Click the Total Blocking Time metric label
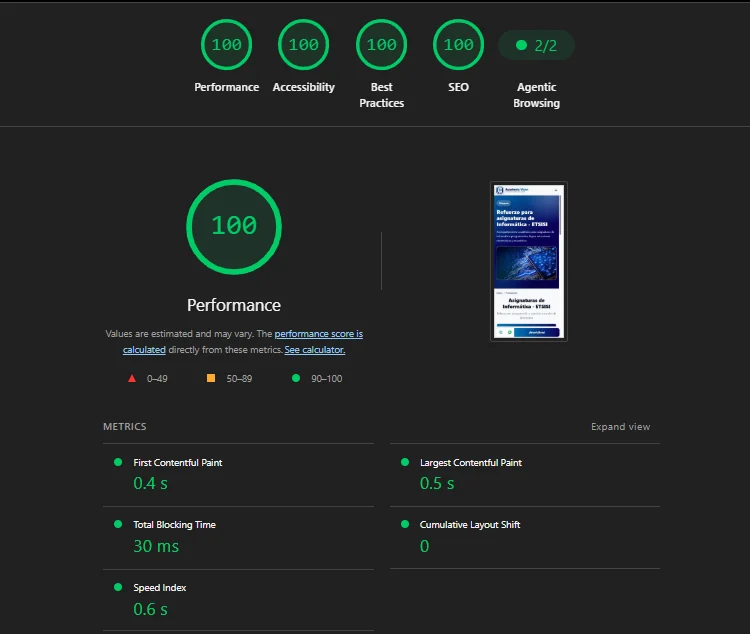The image size is (750, 634). click(x=174, y=524)
